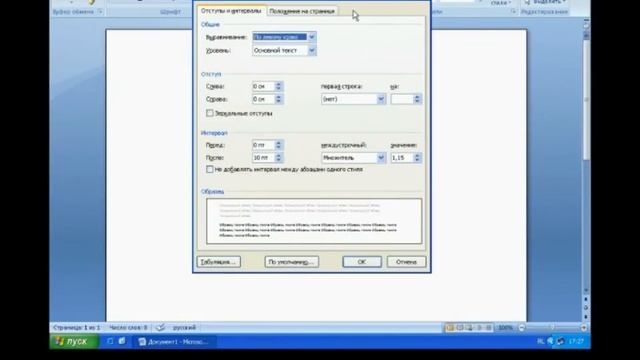Click the Табуляция button

pos(219,262)
